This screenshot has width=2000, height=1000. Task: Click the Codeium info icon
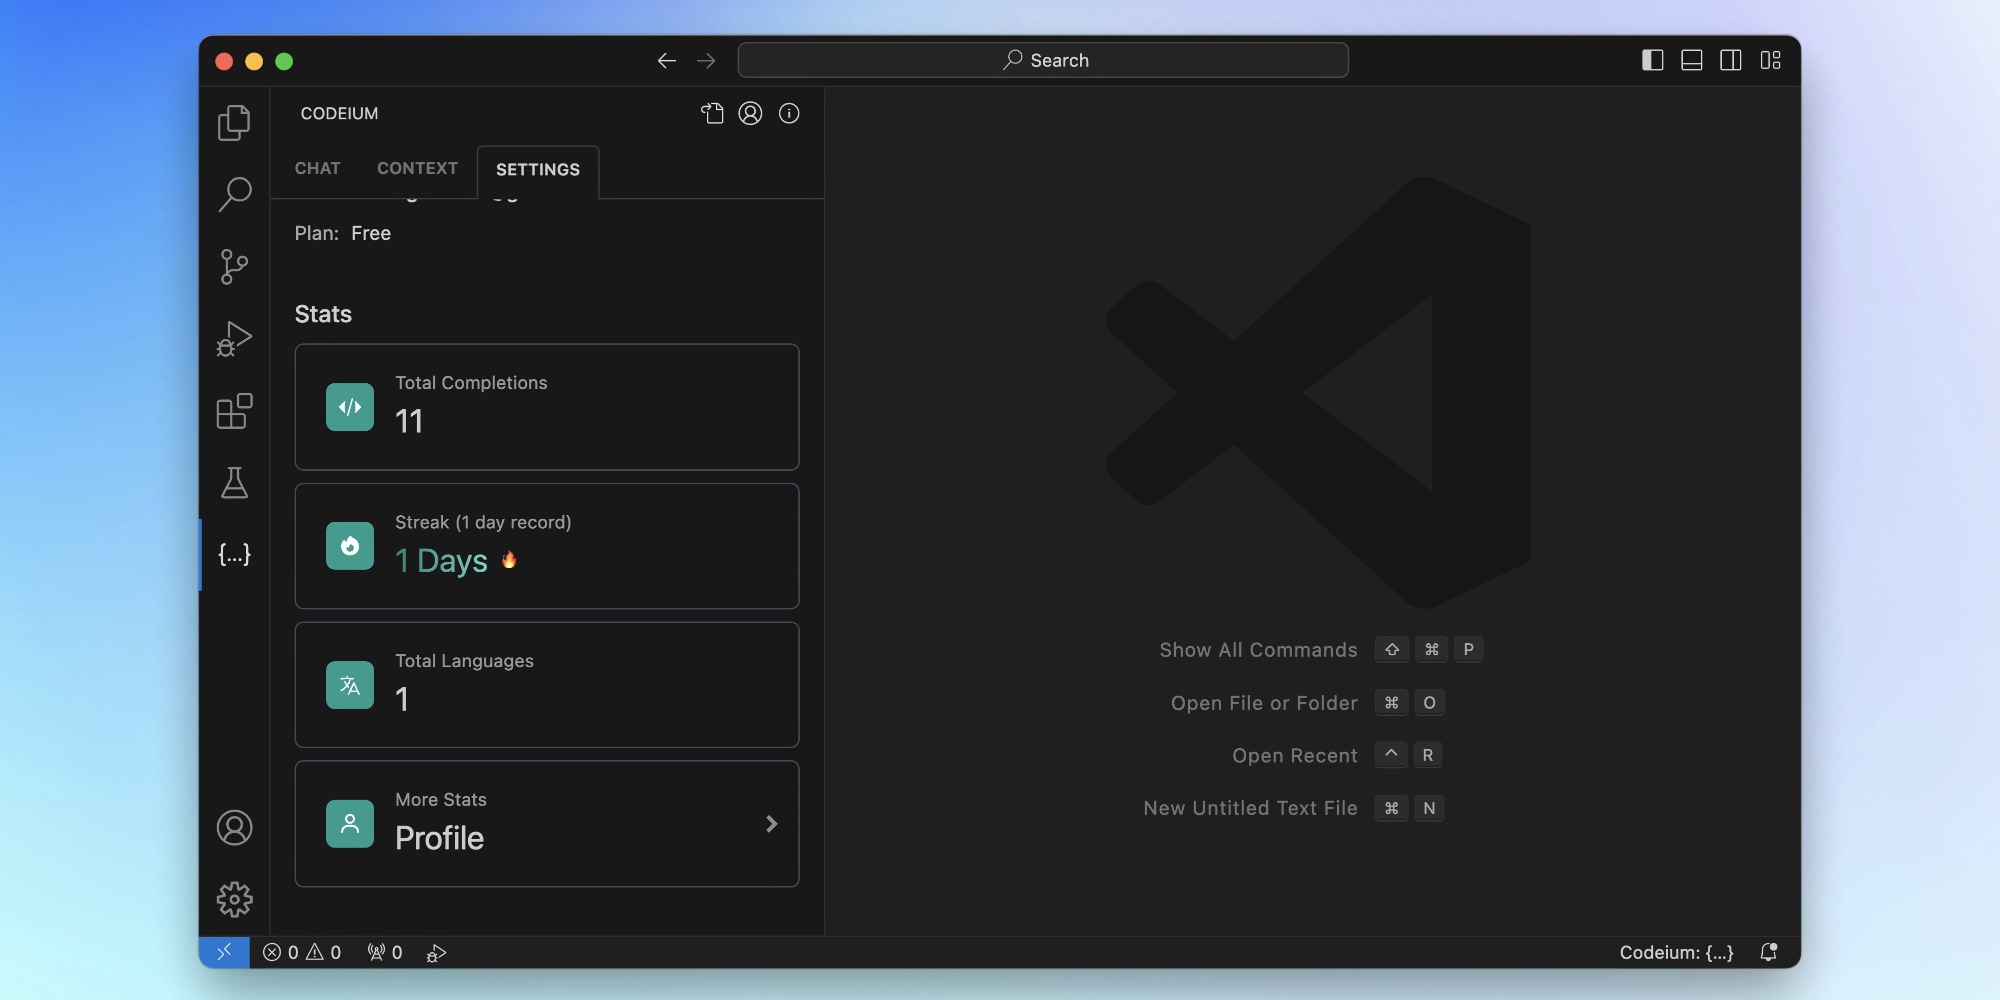click(789, 113)
